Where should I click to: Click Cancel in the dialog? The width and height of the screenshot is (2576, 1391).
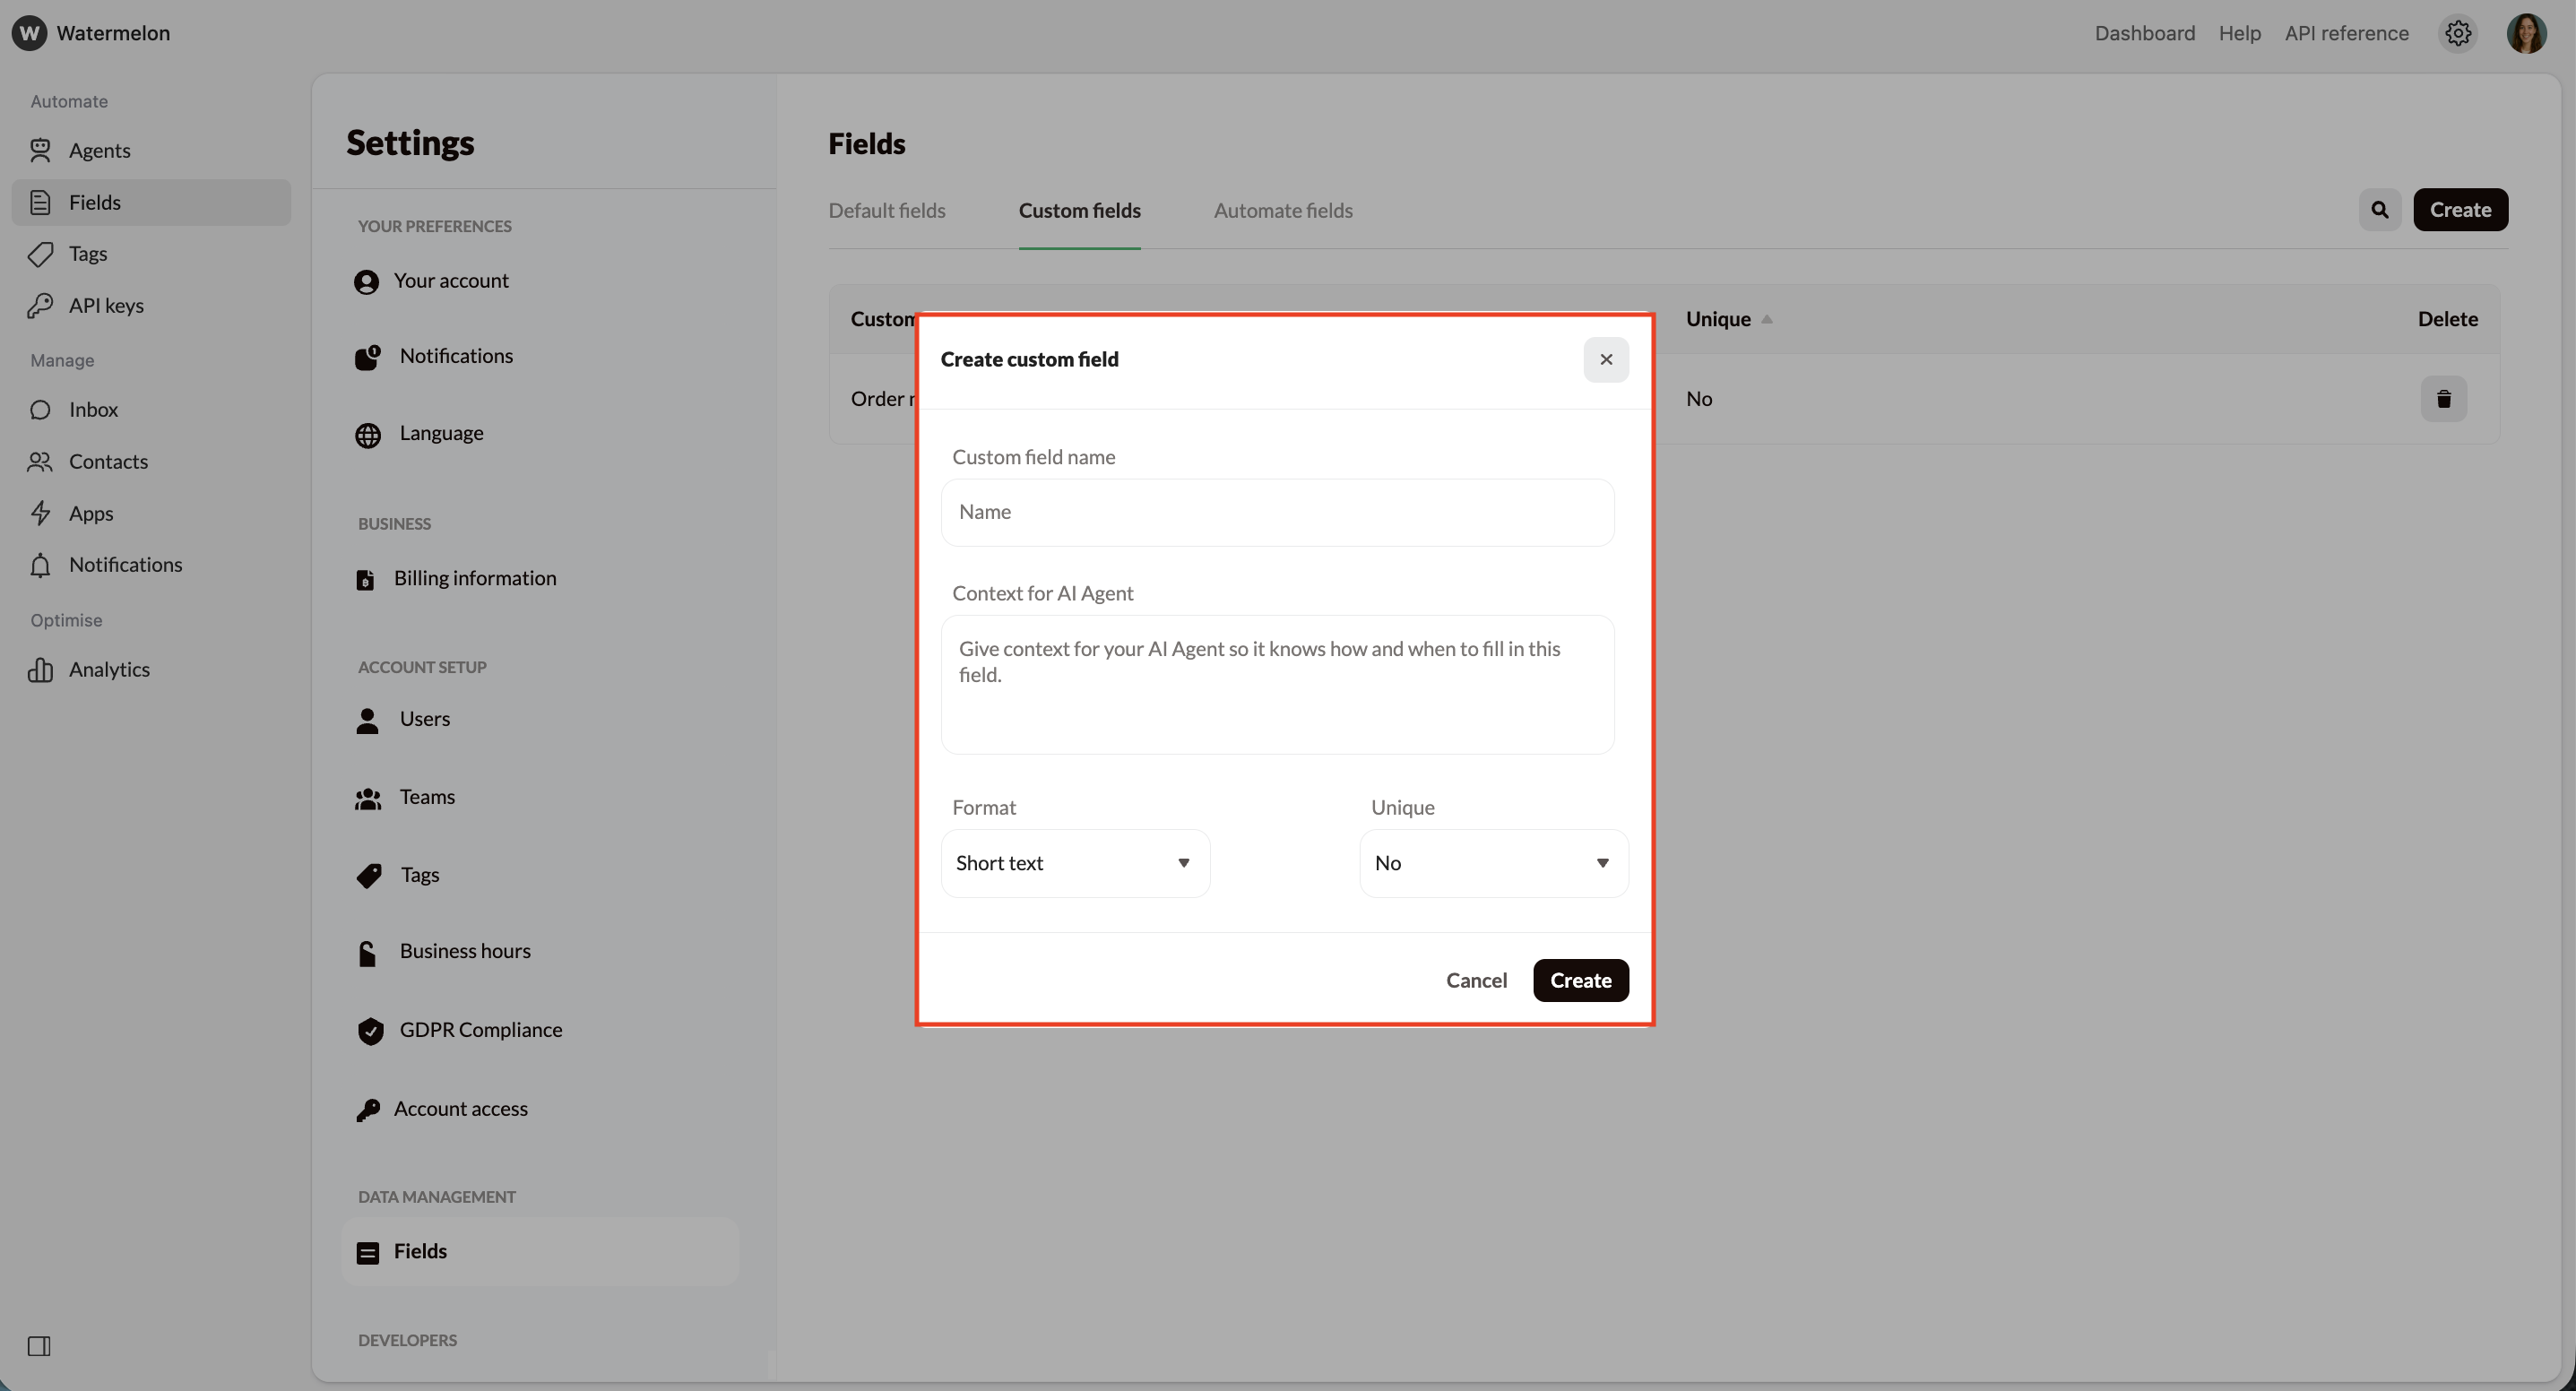1476,980
